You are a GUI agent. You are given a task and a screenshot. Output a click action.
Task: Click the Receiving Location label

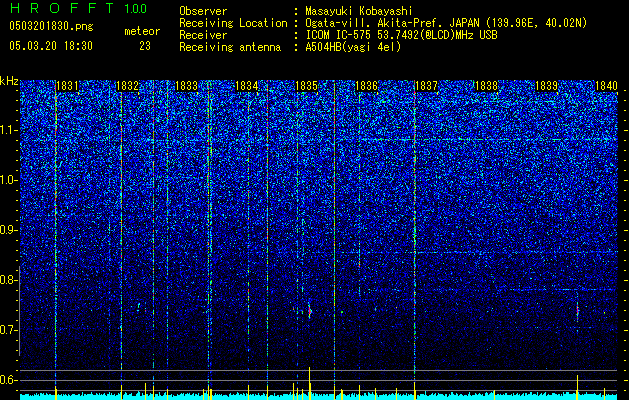[233, 23]
